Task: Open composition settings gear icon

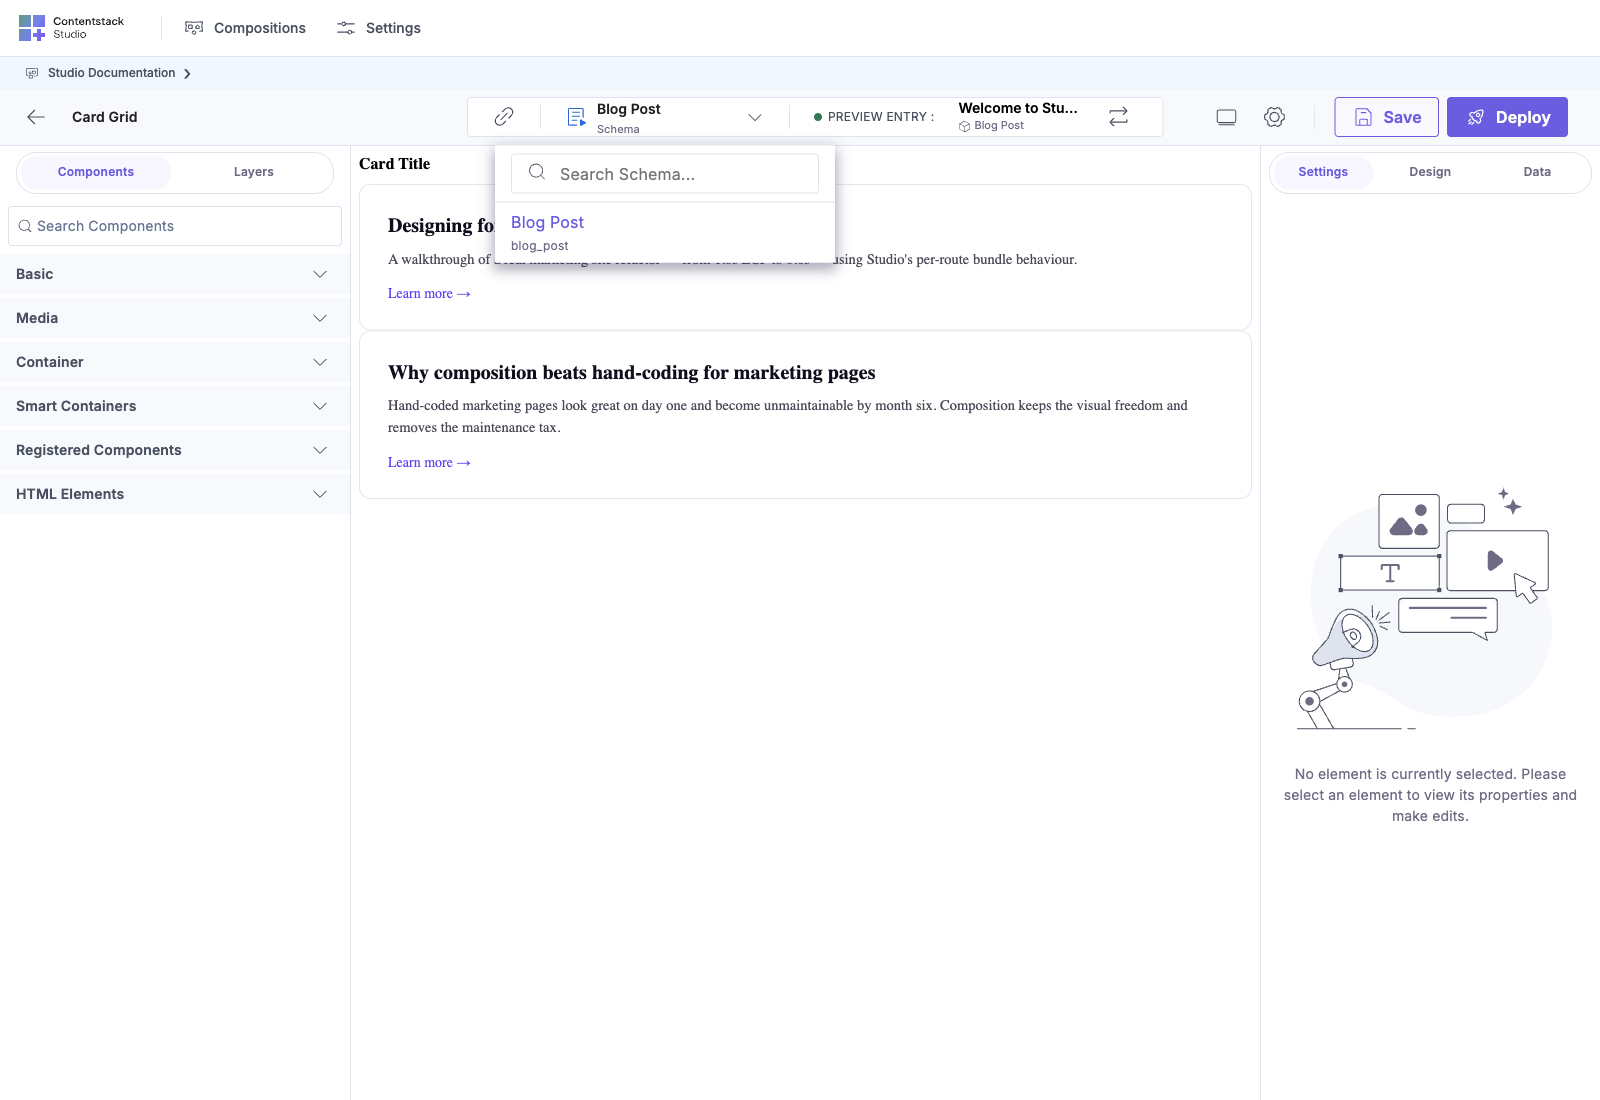Action: coord(1274,117)
